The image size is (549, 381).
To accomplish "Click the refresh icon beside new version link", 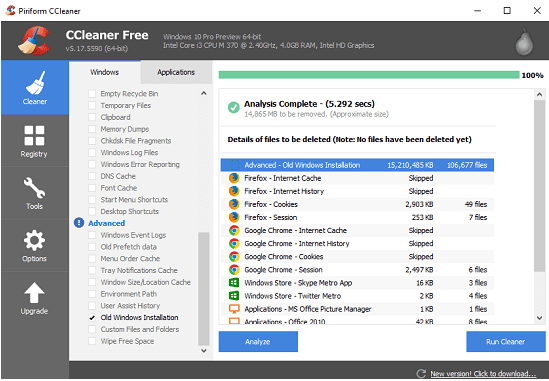I will [x=422, y=373].
